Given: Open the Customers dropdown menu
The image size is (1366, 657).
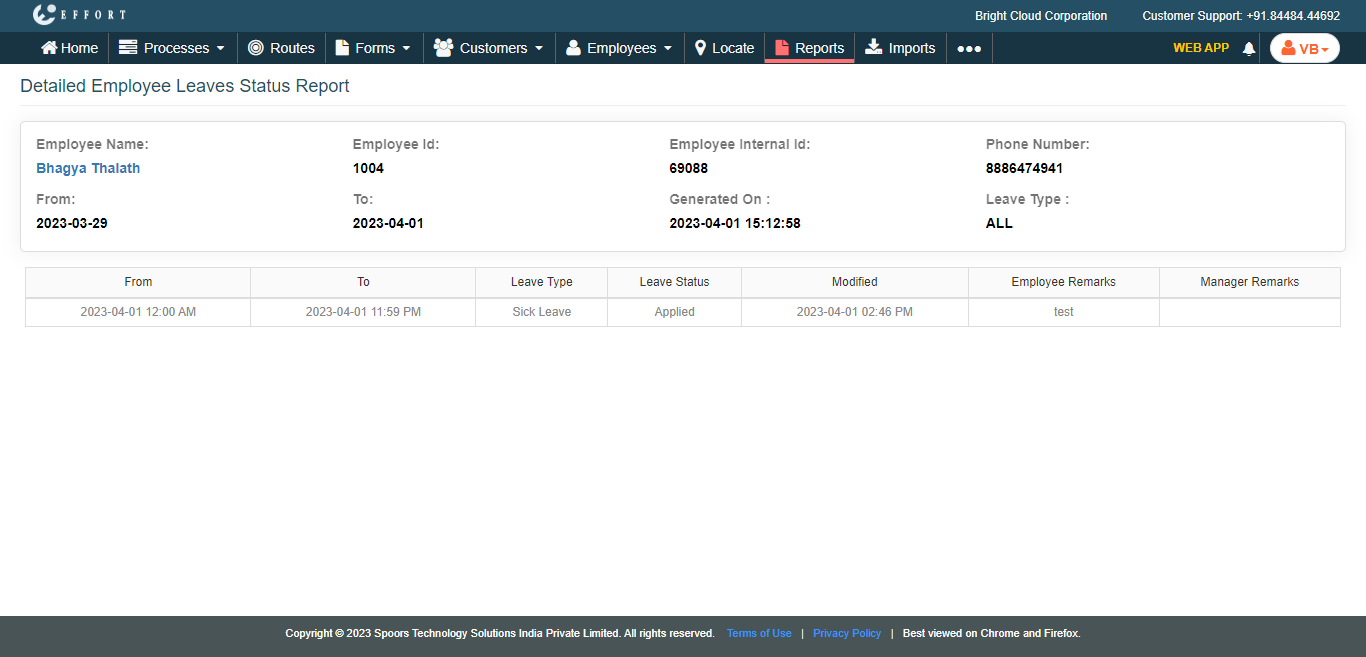Looking at the screenshot, I should click(x=489, y=48).
